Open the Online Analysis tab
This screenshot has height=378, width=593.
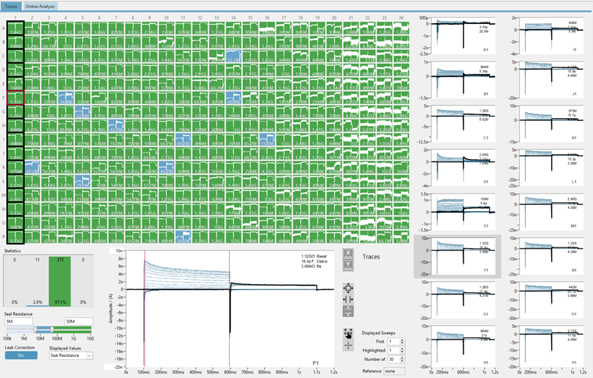click(40, 6)
